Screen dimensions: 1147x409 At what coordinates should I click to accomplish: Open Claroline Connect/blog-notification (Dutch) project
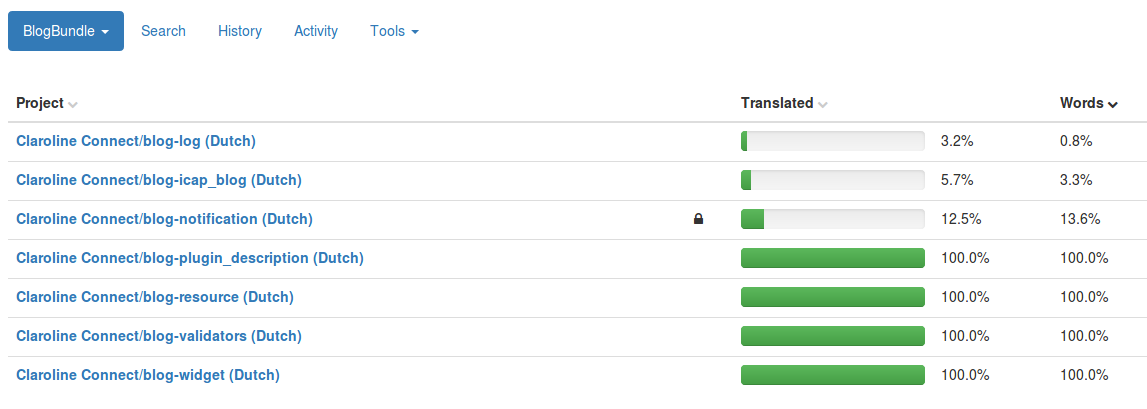point(165,219)
